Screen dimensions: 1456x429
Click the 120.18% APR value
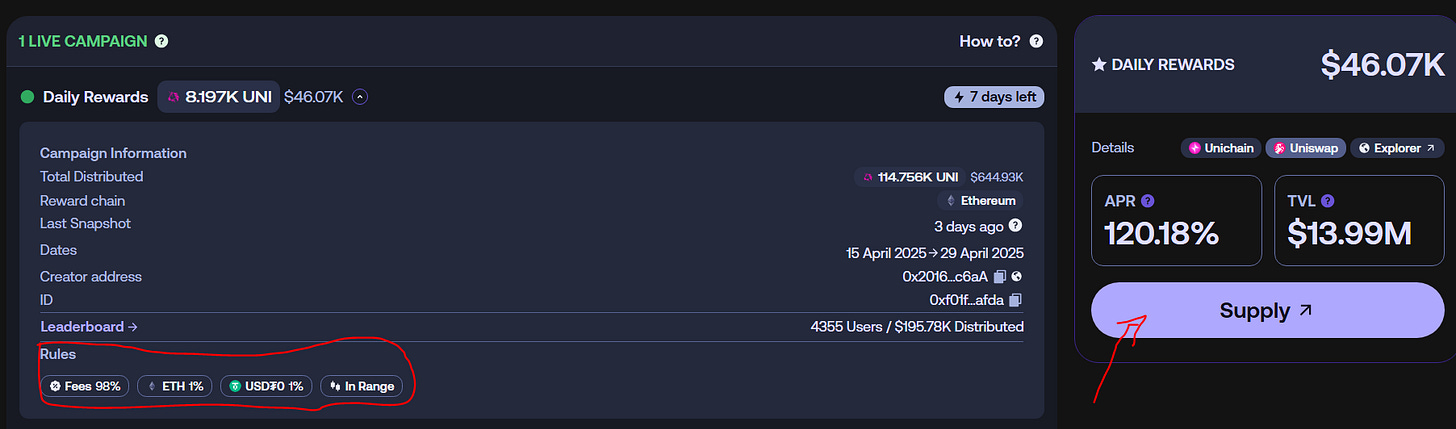coord(1161,234)
